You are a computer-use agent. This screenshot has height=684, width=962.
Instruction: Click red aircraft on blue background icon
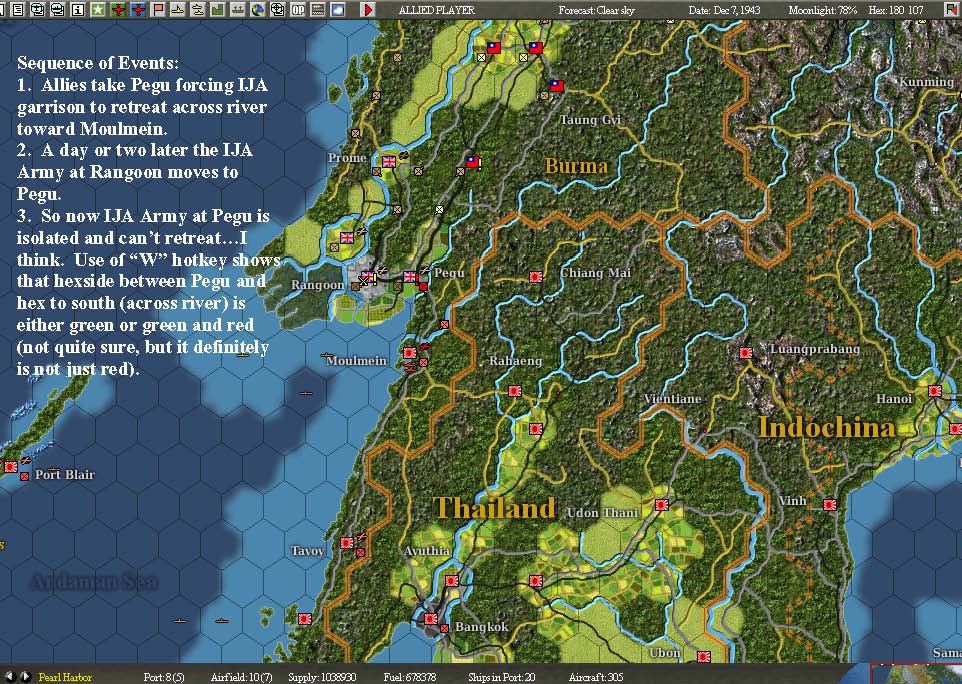click(137, 10)
